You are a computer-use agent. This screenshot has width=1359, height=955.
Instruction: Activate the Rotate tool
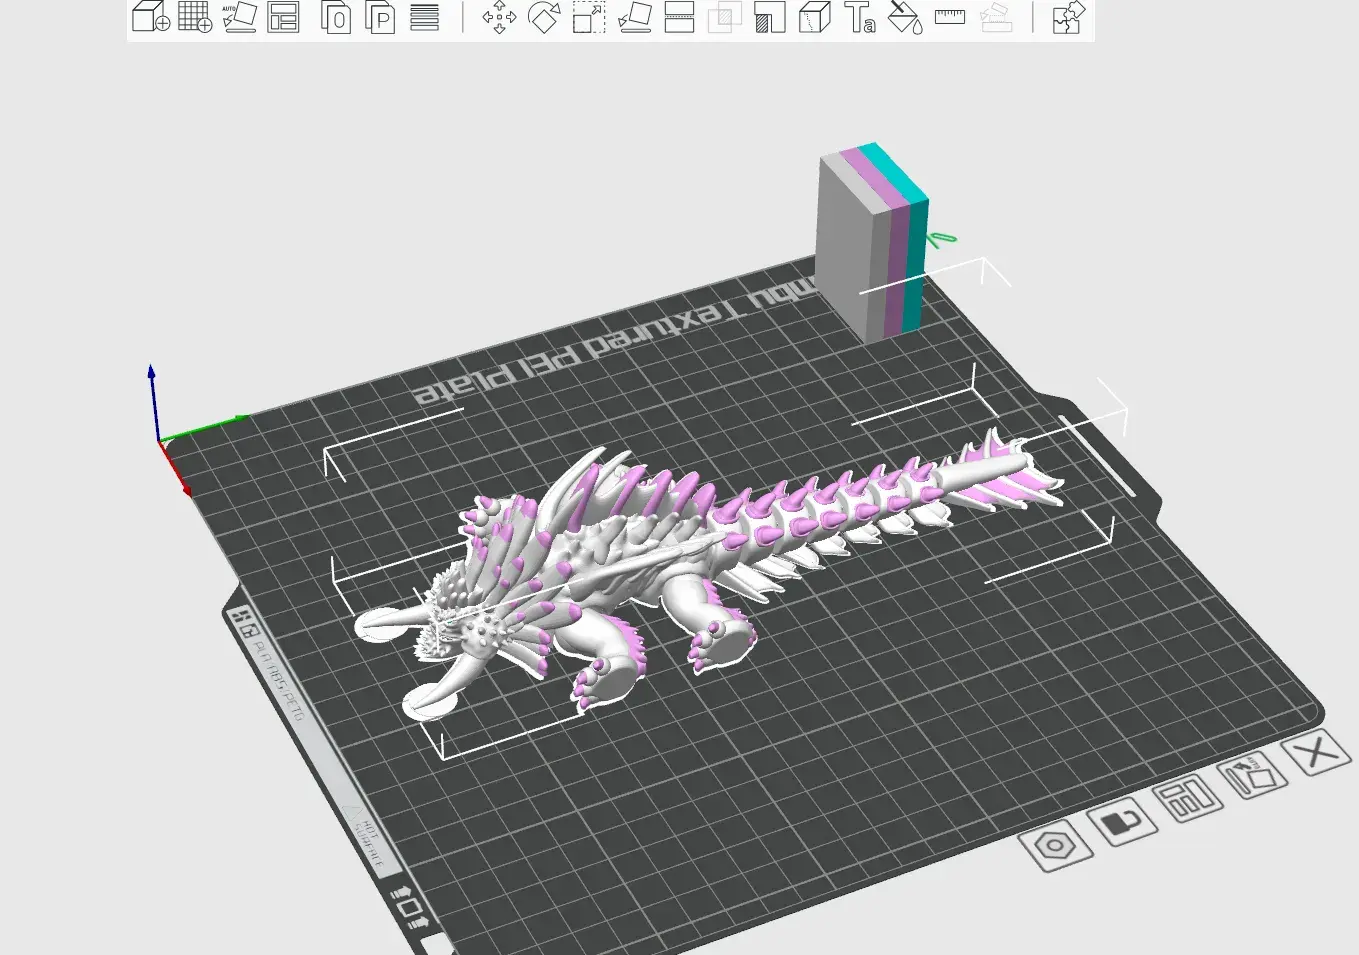543,17
